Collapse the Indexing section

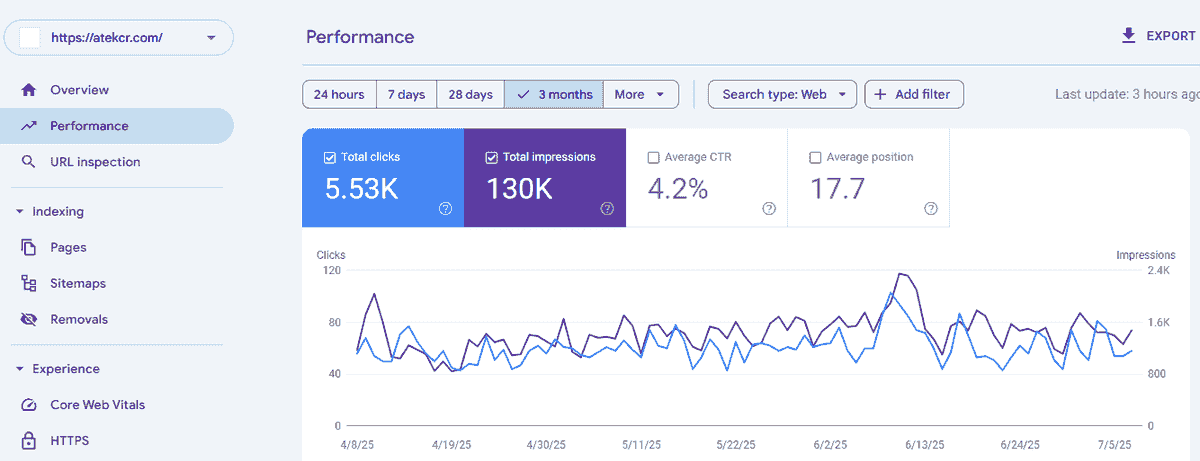click(19, 212)
